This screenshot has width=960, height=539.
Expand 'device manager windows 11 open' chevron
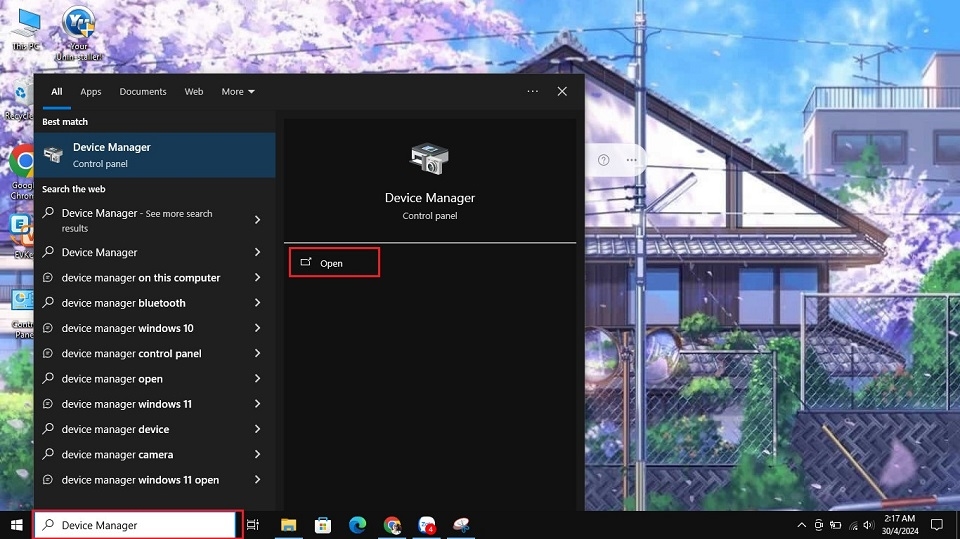[257, 480]
